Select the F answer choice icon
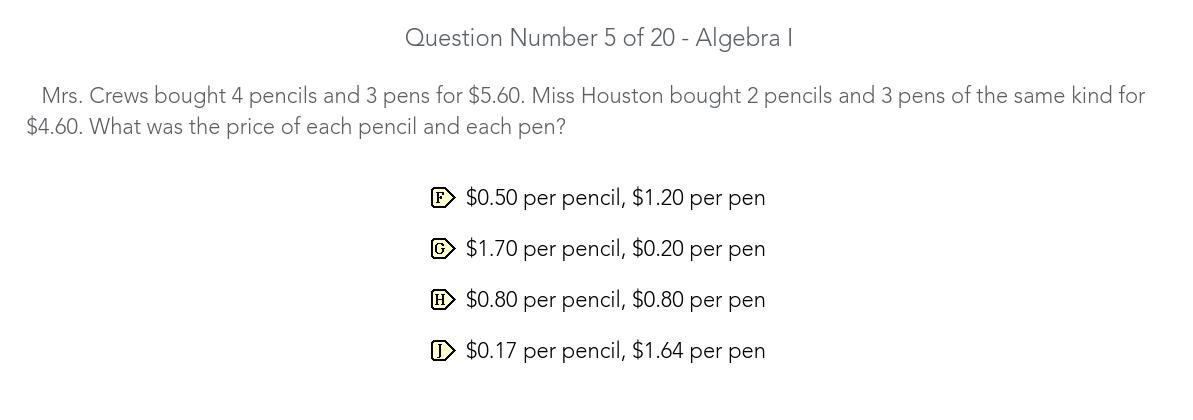1193x420 pixels. (443, 198)
